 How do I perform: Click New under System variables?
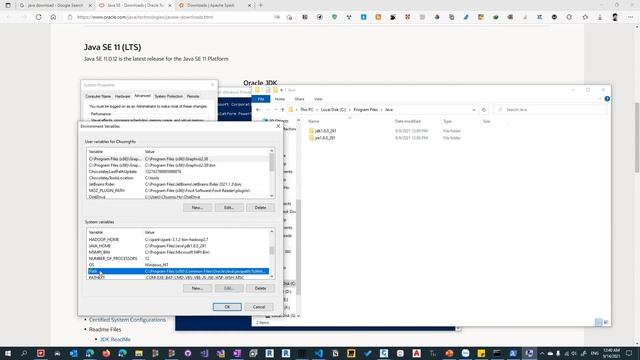click(x=197, y=288)
